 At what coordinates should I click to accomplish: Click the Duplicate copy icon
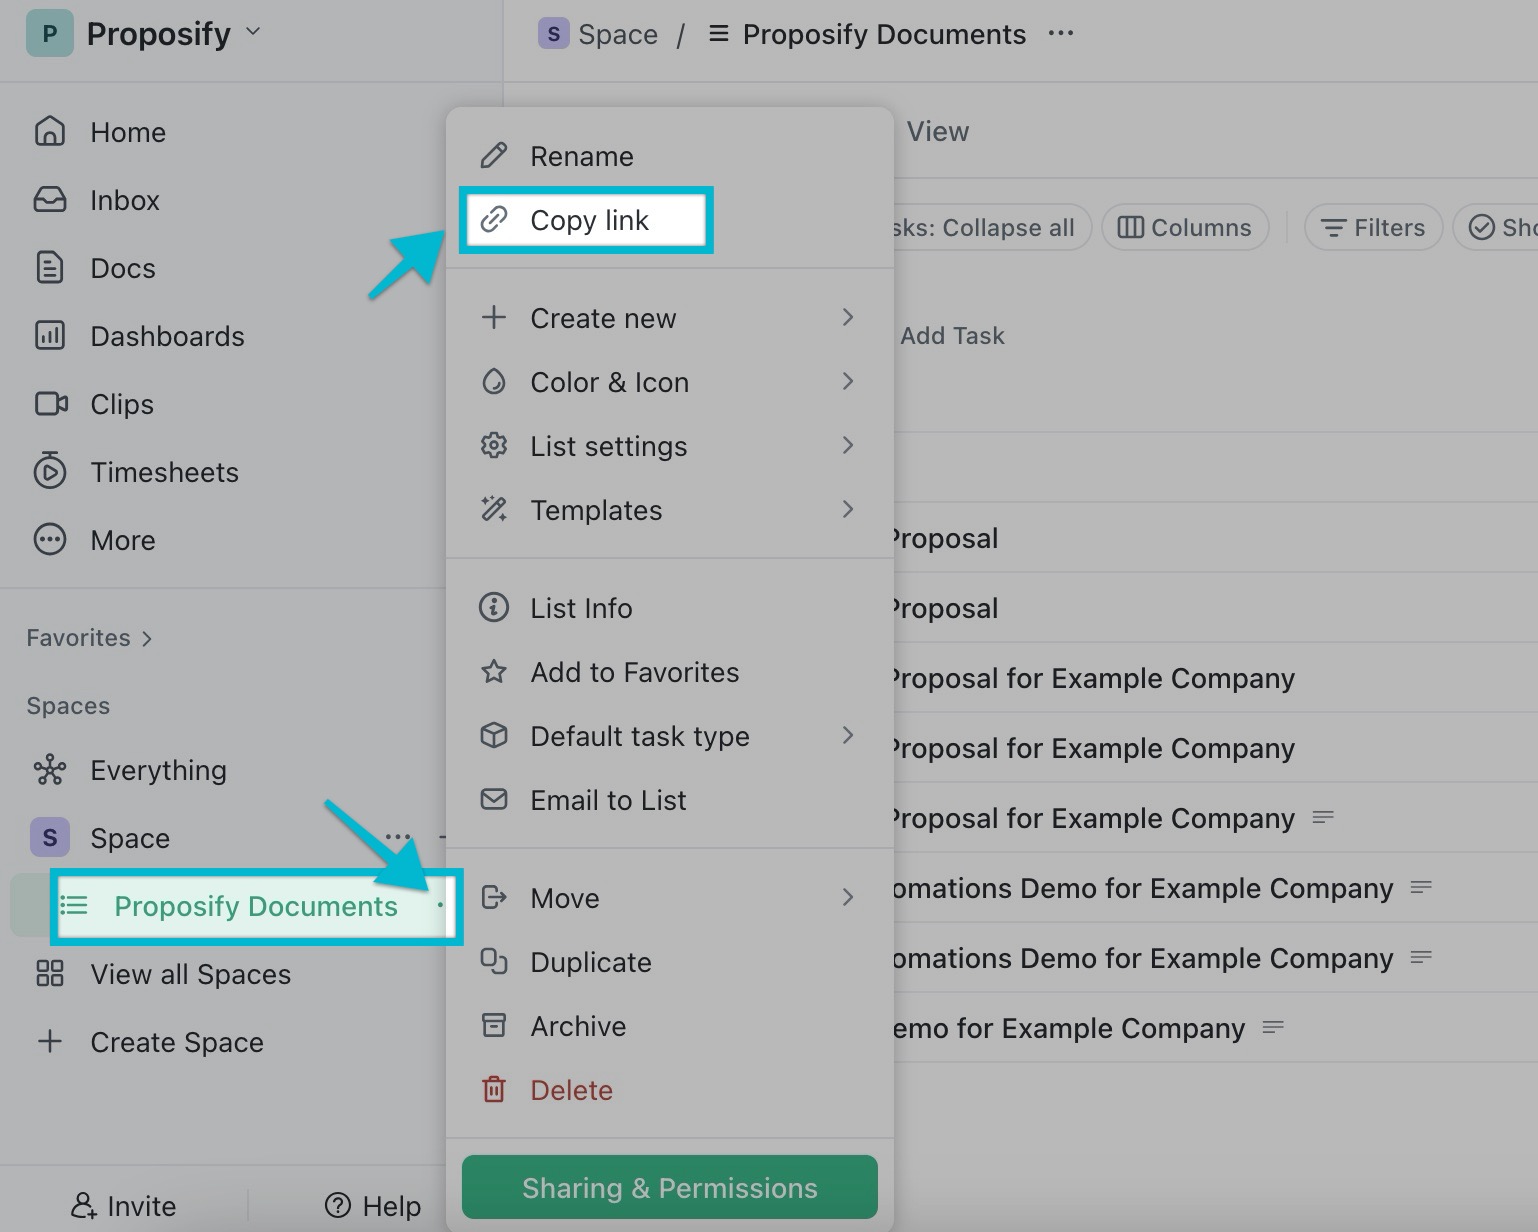click(x=494, y=962)
